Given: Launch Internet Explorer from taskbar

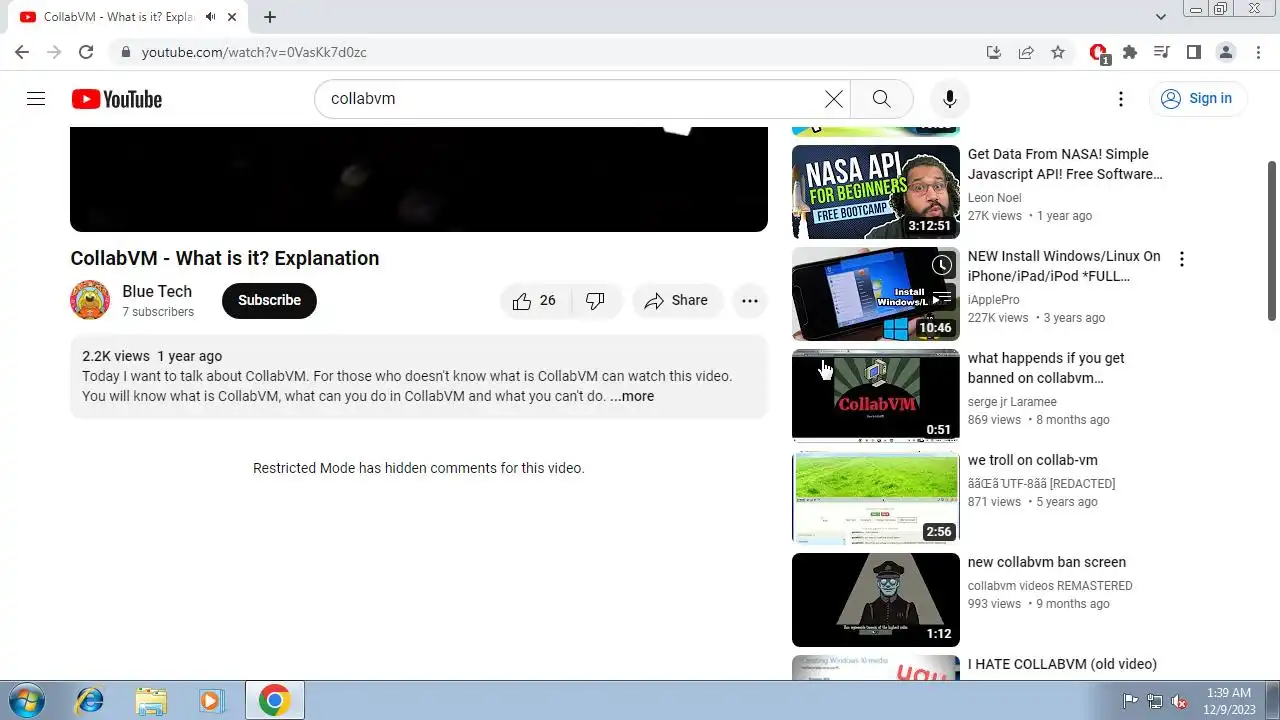Looking at the screenshot, I should [90, 700].
